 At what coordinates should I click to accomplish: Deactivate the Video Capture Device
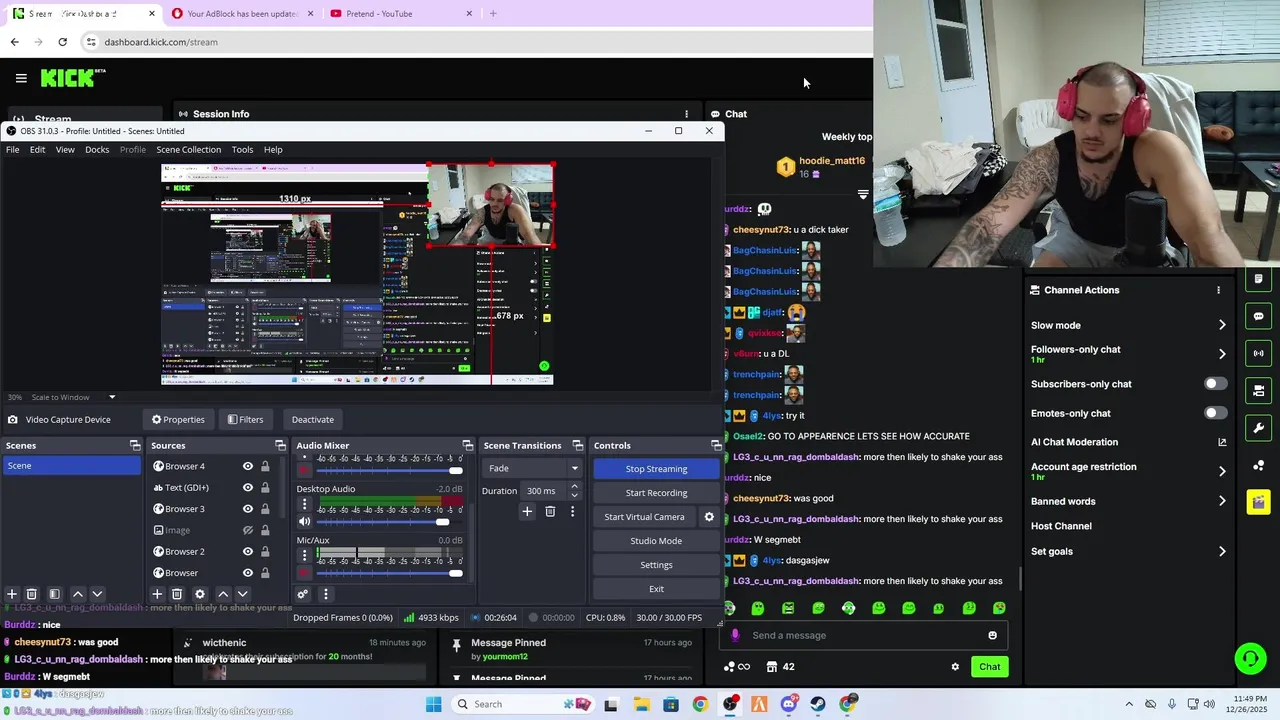pos(313,419)
